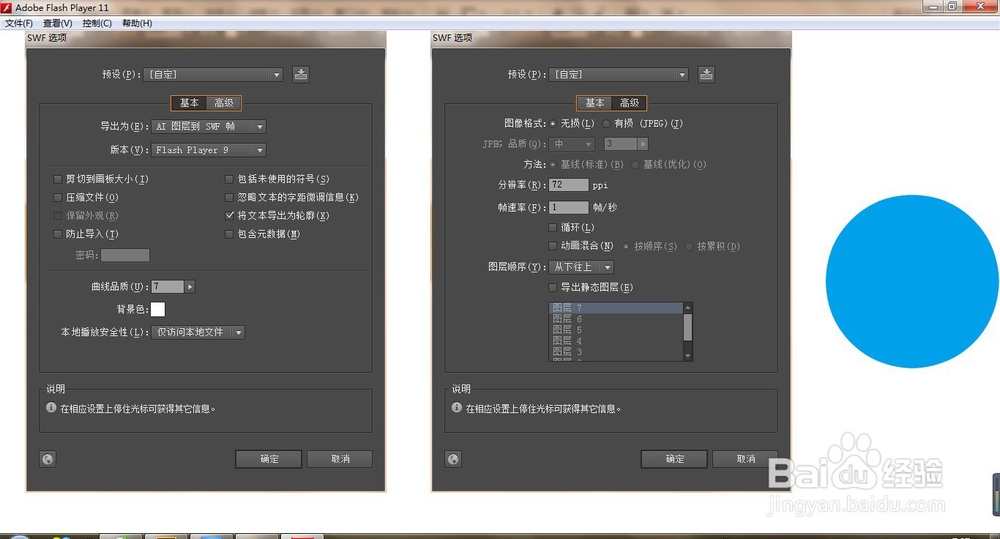This screenshot has width=1000, height=539.
Task: Click 确定 button in left dialog
Action: [x=268, y=459]
